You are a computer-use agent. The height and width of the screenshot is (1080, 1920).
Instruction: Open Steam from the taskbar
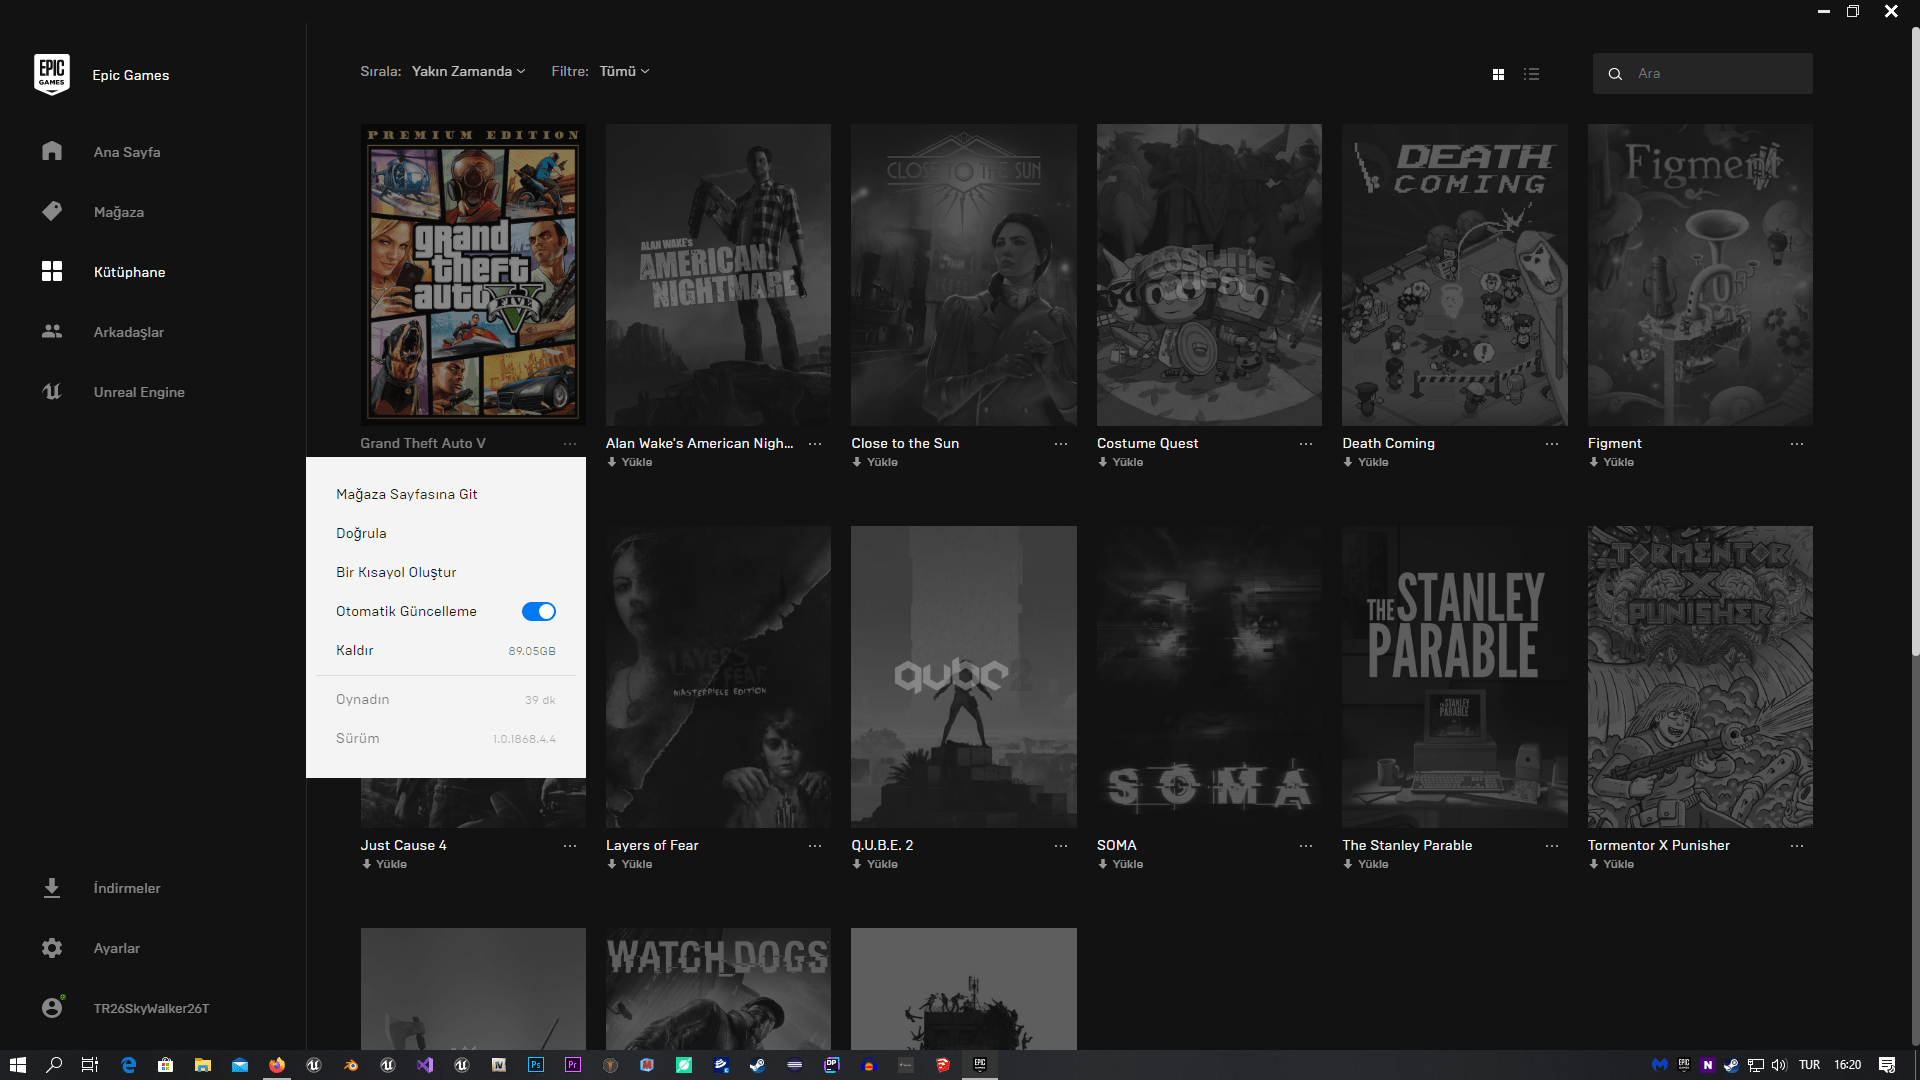(x=758, y=1065)
